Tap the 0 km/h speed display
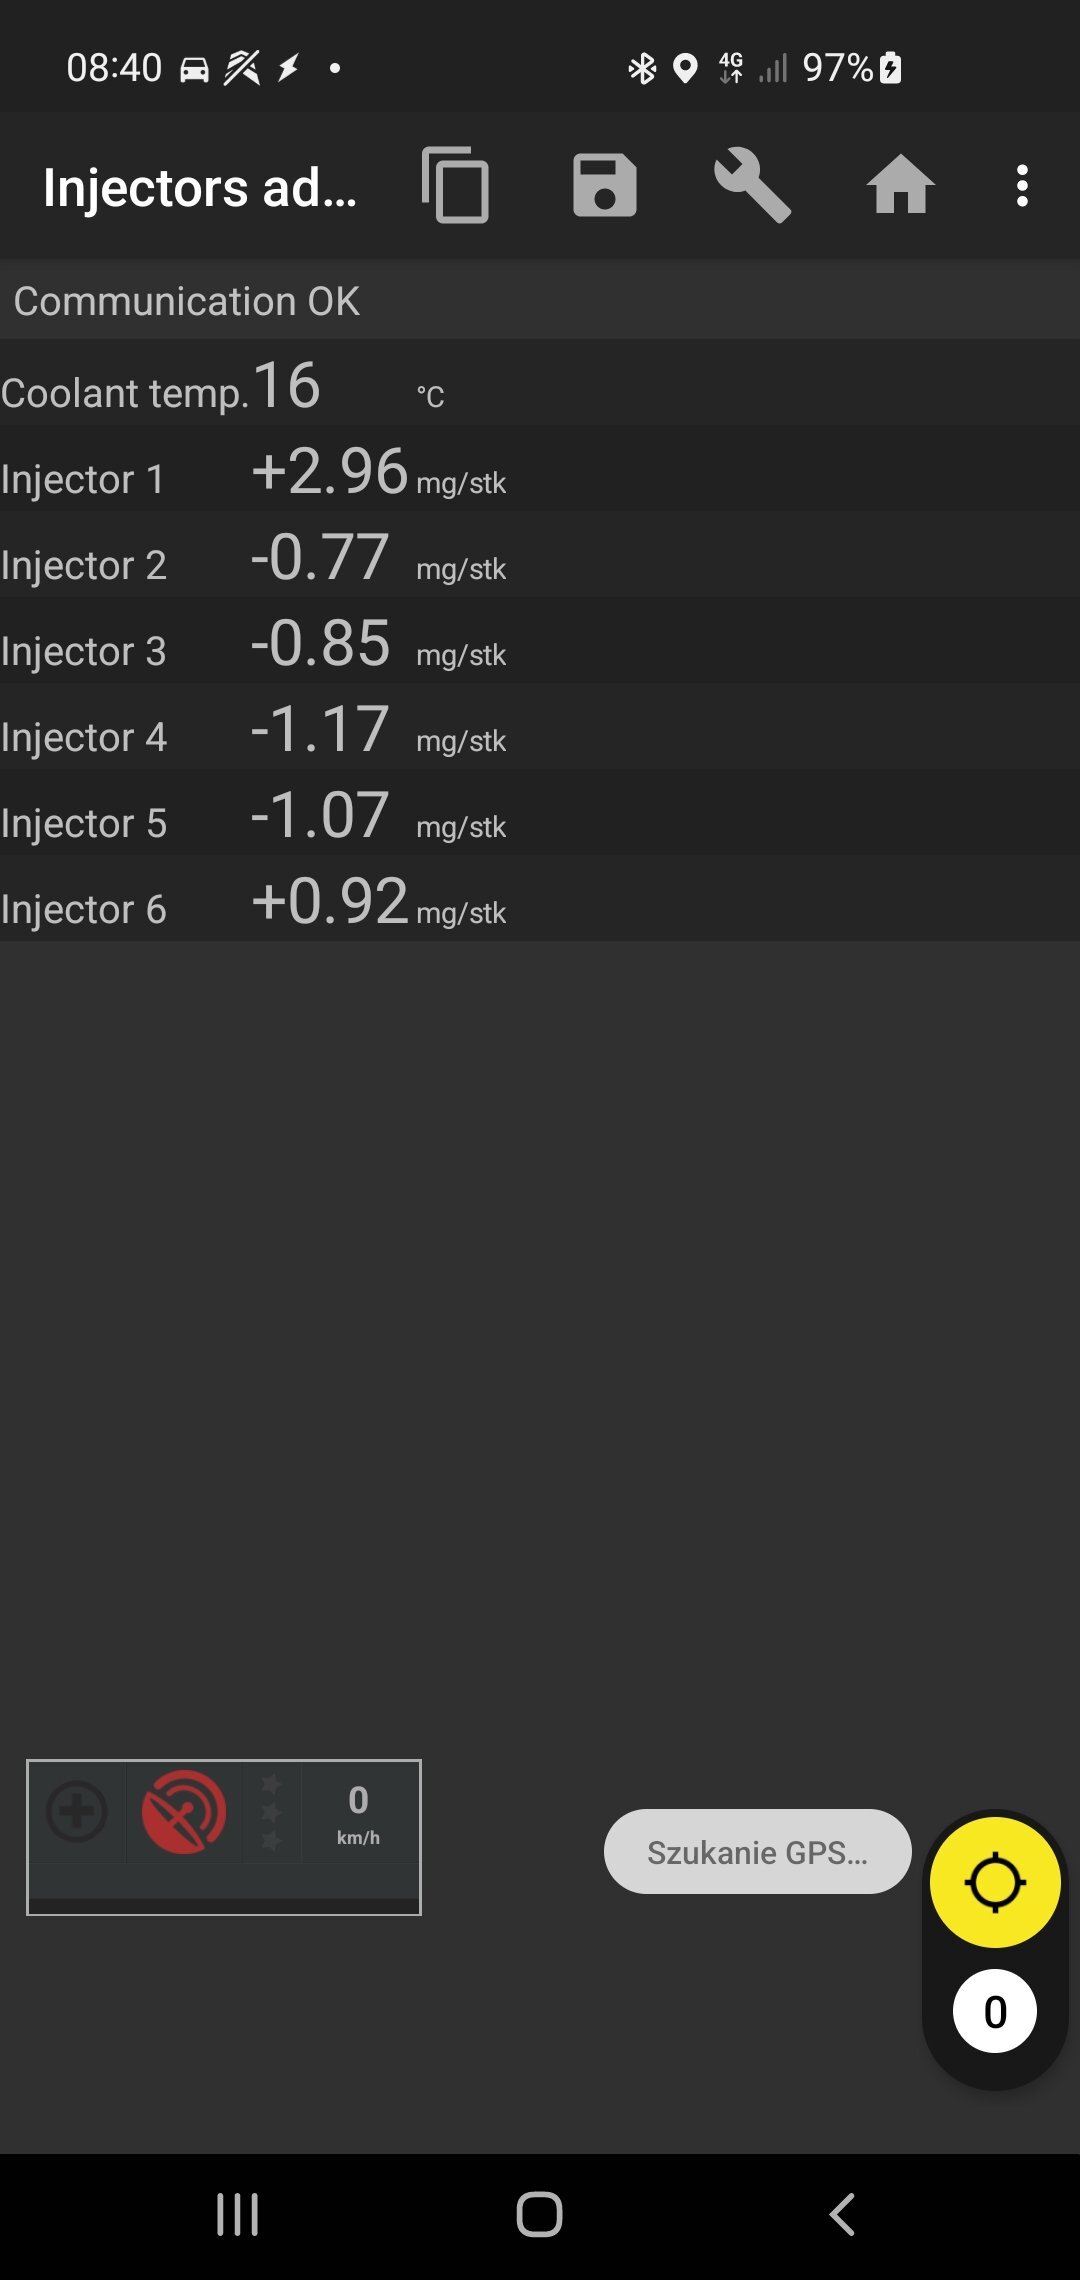Screen dimensions: 1080x2280 (358, 1813)
